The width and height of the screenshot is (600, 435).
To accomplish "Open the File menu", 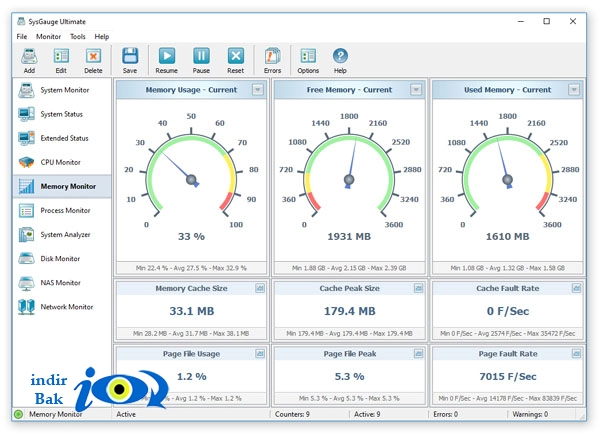I will pyautogui.click(x=22, y=37).
